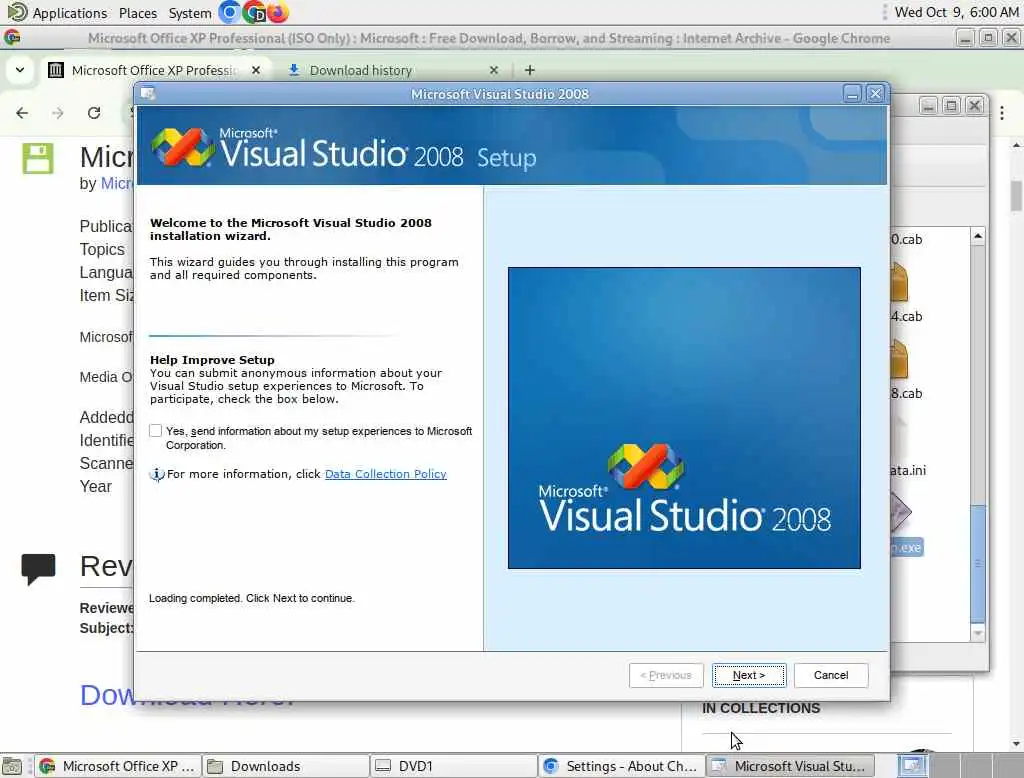Select the highlighted .exe file in file manager

tap(907, 547)
